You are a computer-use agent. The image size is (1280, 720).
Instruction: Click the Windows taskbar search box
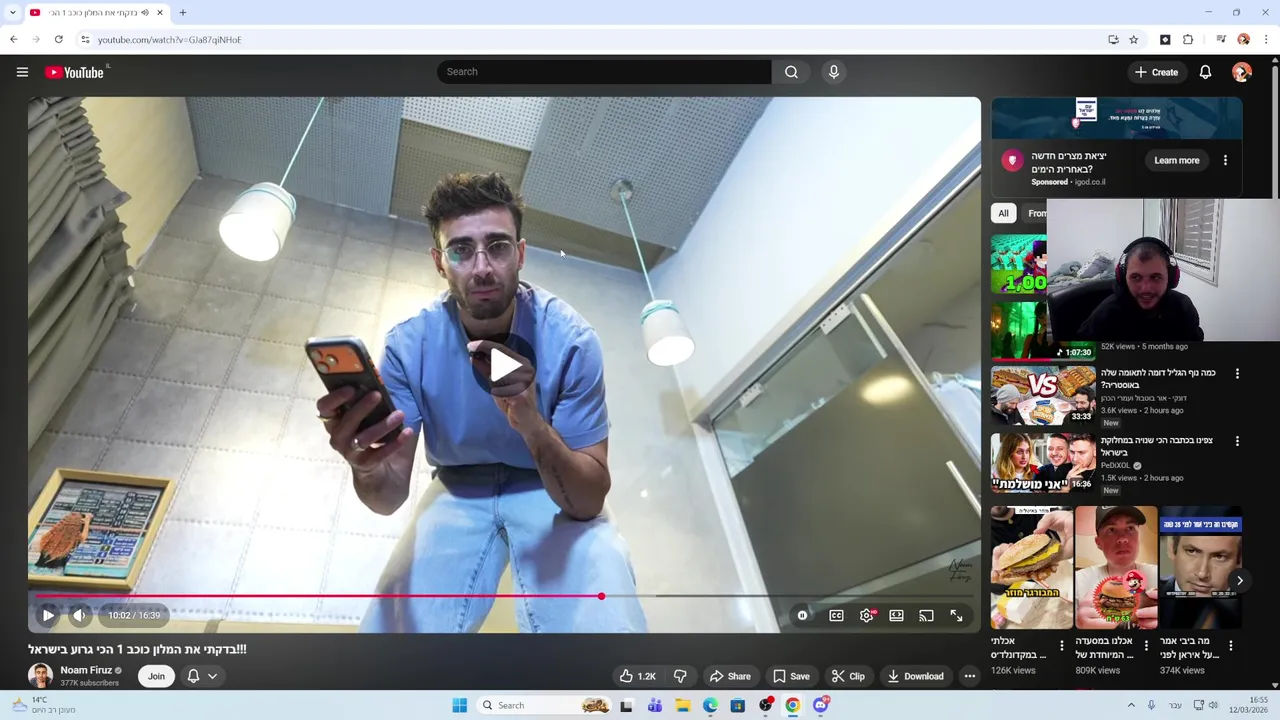543,705
